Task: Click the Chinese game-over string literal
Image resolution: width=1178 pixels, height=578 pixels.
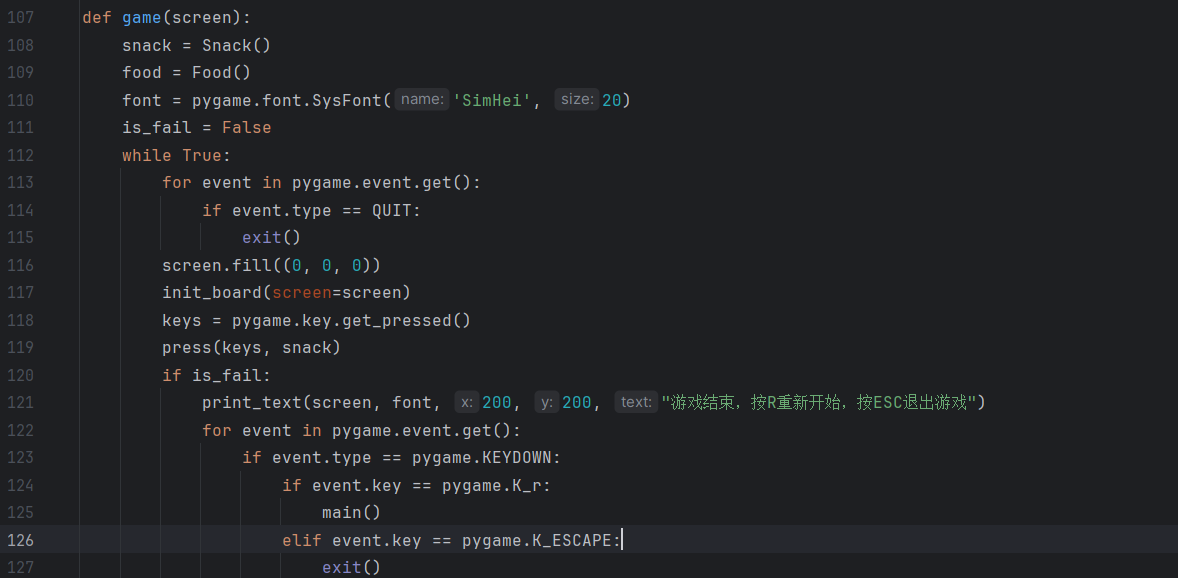Action: [819, 403]
